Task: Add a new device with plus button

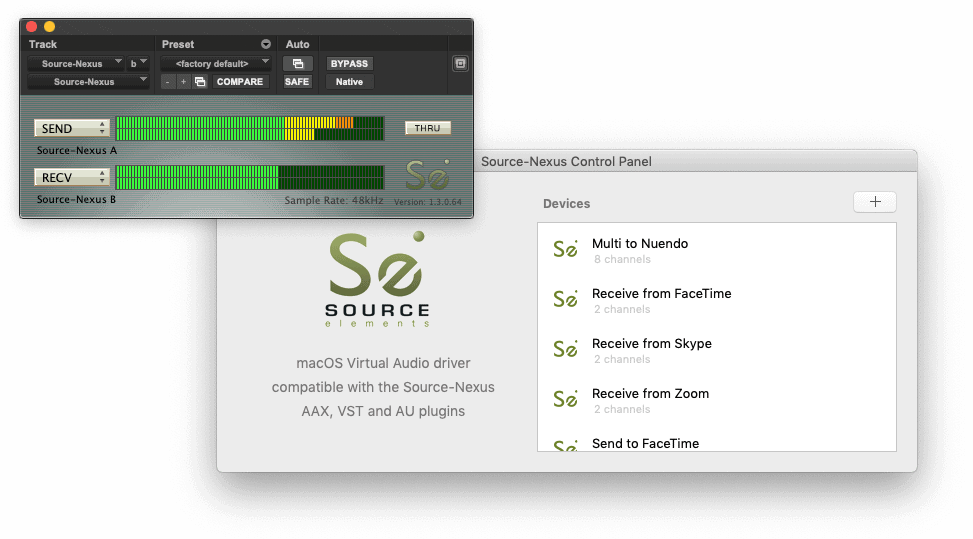Action: (x=875, y=202)
